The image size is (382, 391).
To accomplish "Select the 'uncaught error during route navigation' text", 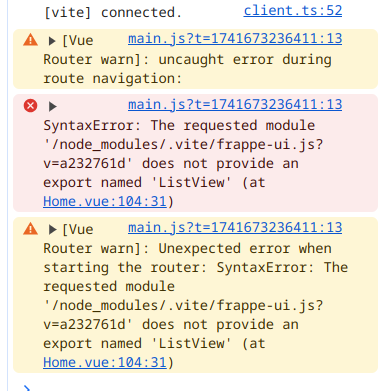I will pyautogui.click(x=187, y=69).
